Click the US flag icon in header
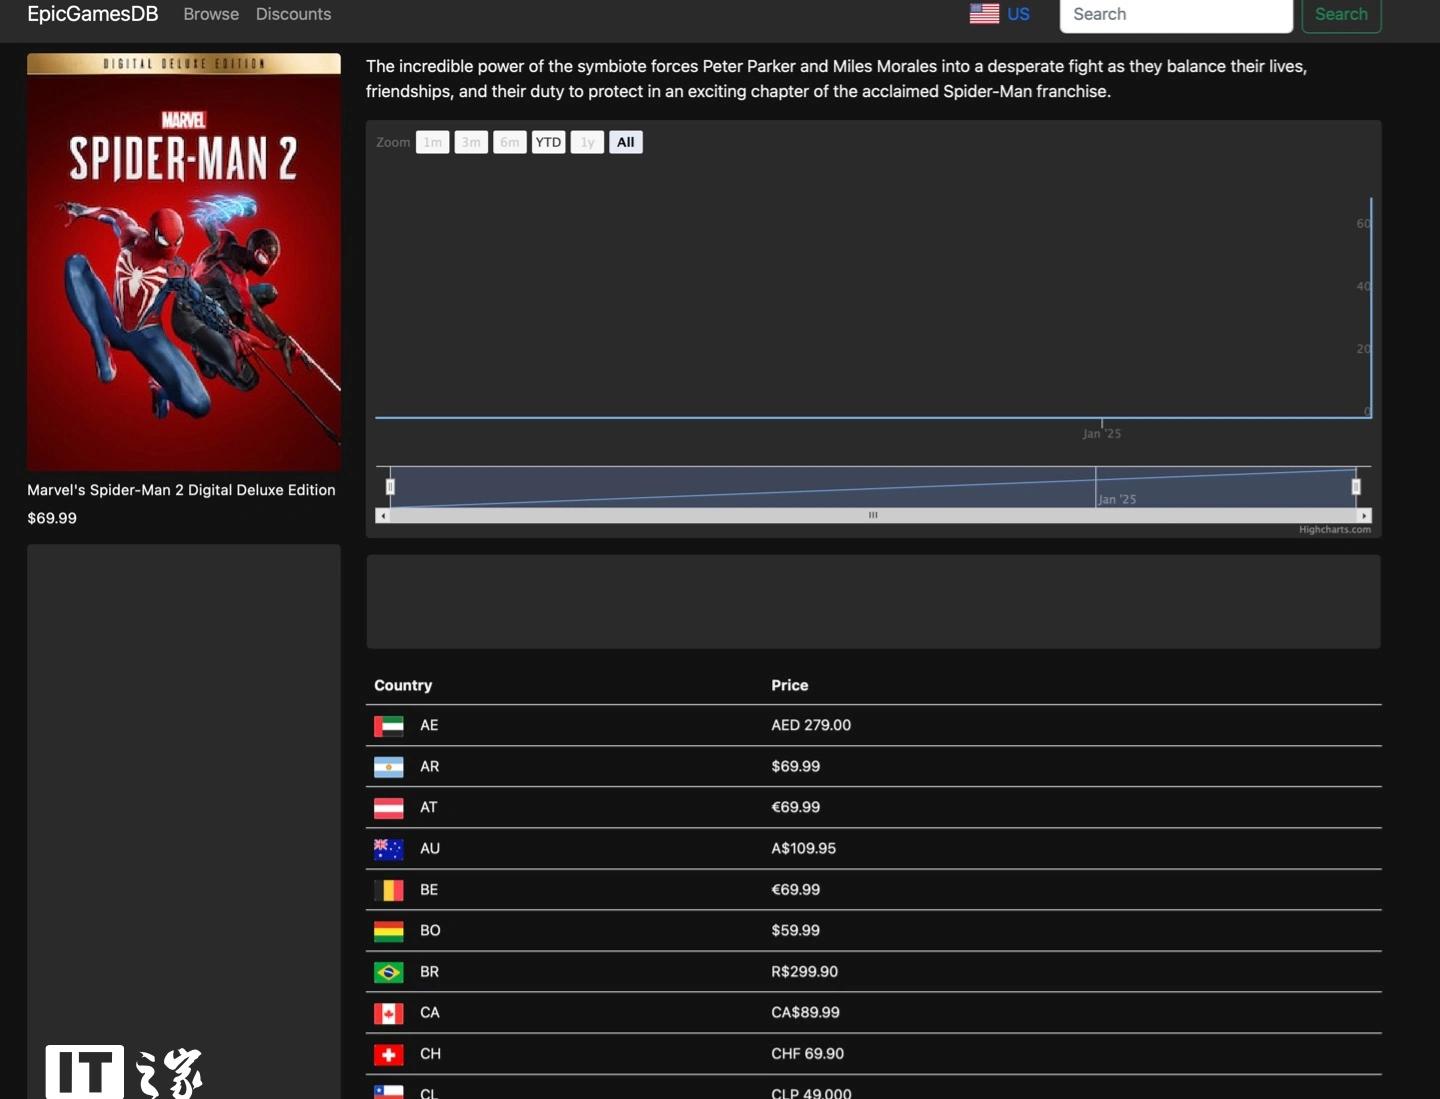 [984, 14]
